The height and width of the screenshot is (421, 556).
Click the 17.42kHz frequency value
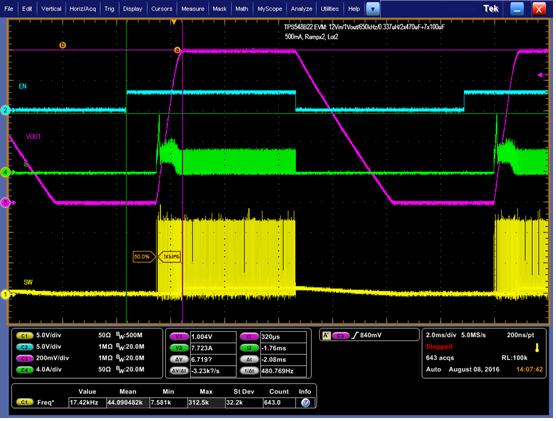pyautogui.click(x=87, y=403)
